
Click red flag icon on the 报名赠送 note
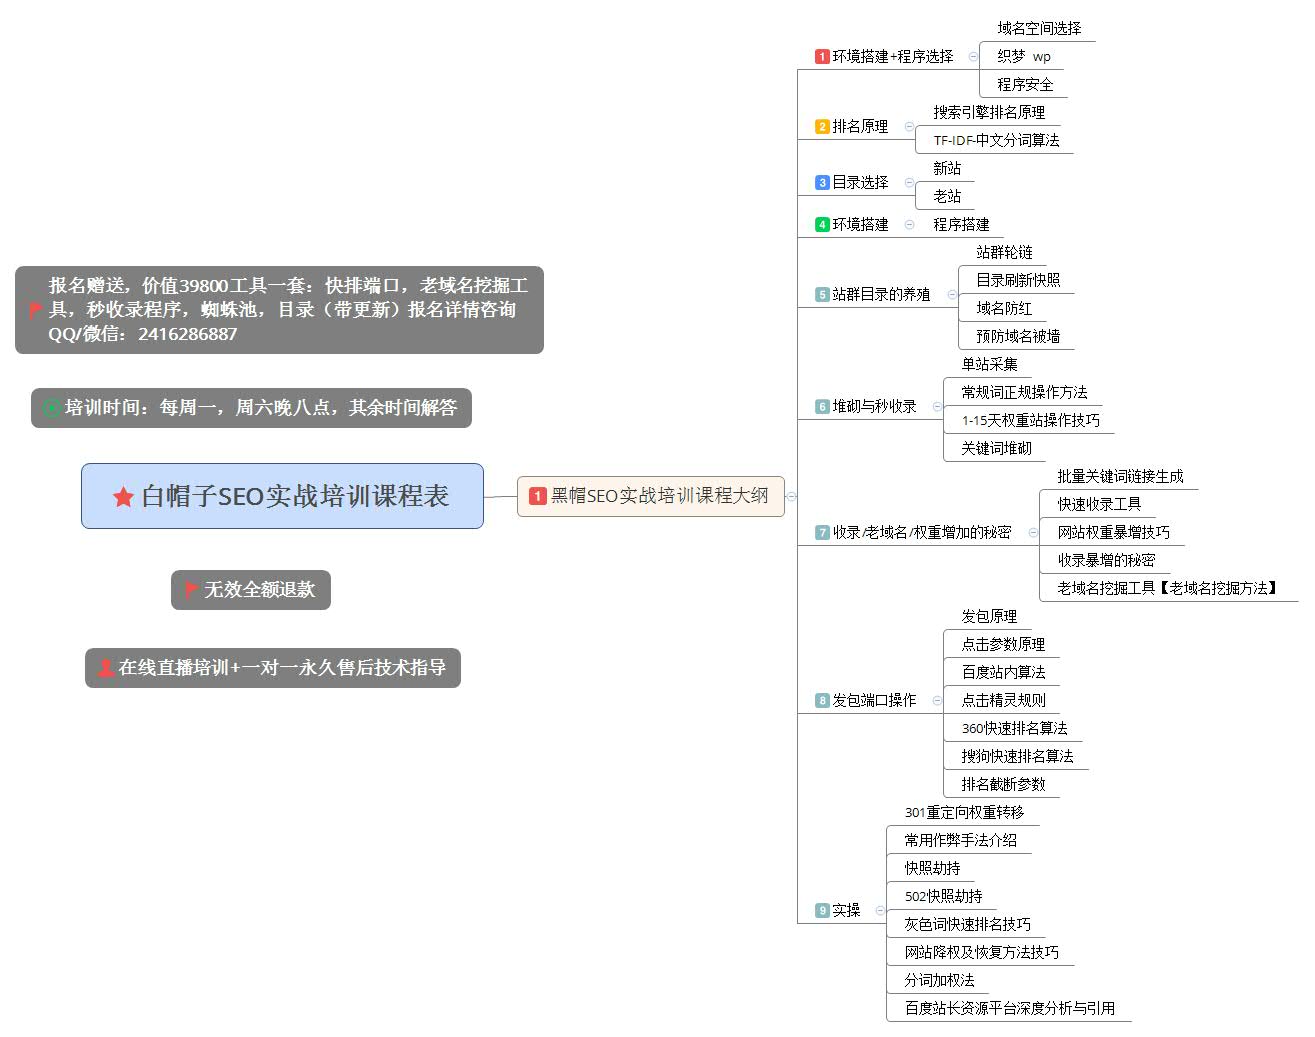(36, 310)
